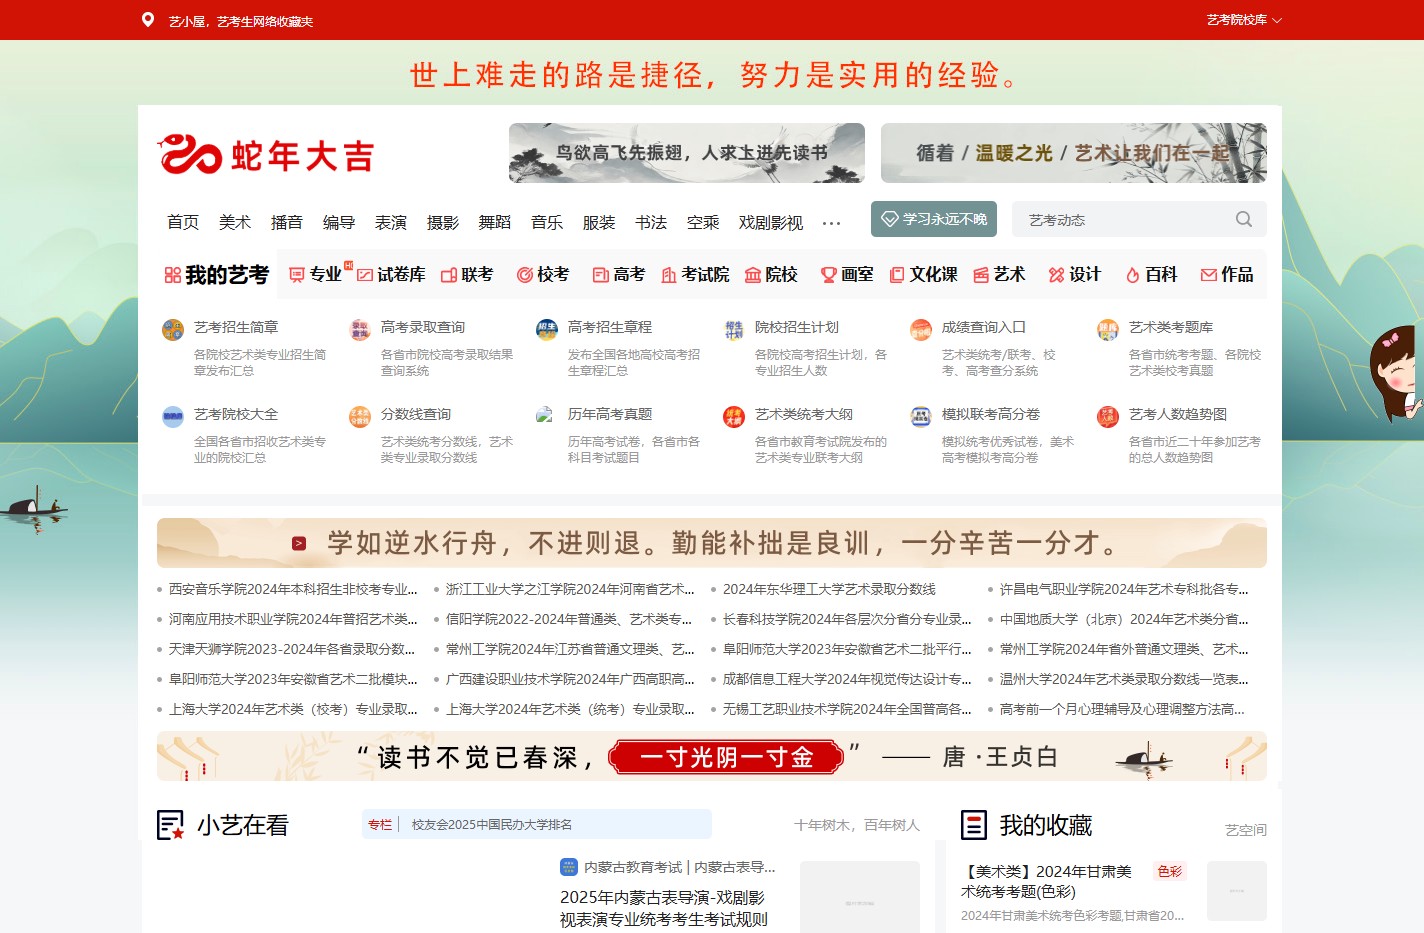
Task: Click the 院校招生计划 icon
Action: 734,330
